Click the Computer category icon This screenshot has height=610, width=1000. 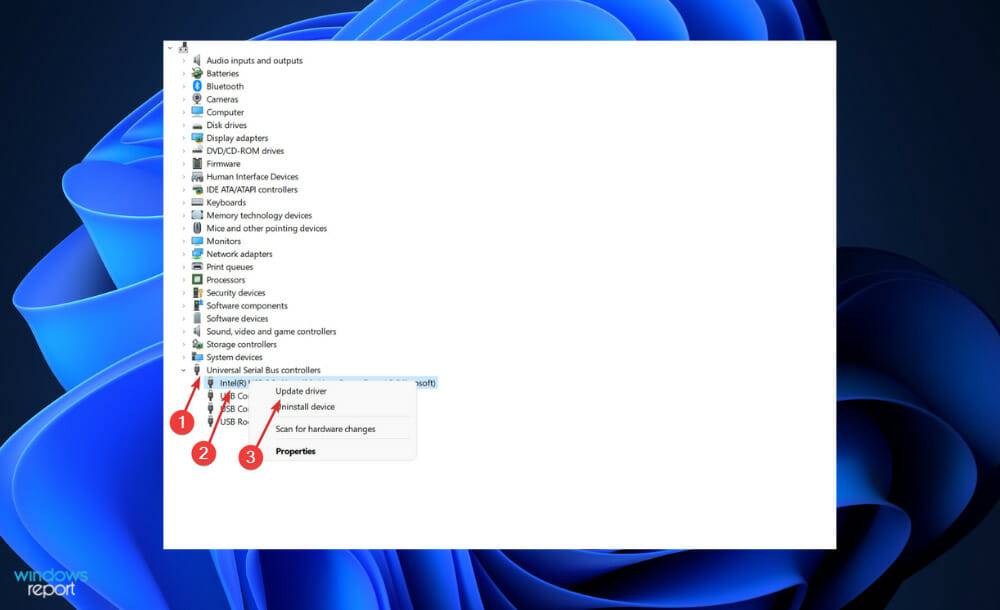197,112
